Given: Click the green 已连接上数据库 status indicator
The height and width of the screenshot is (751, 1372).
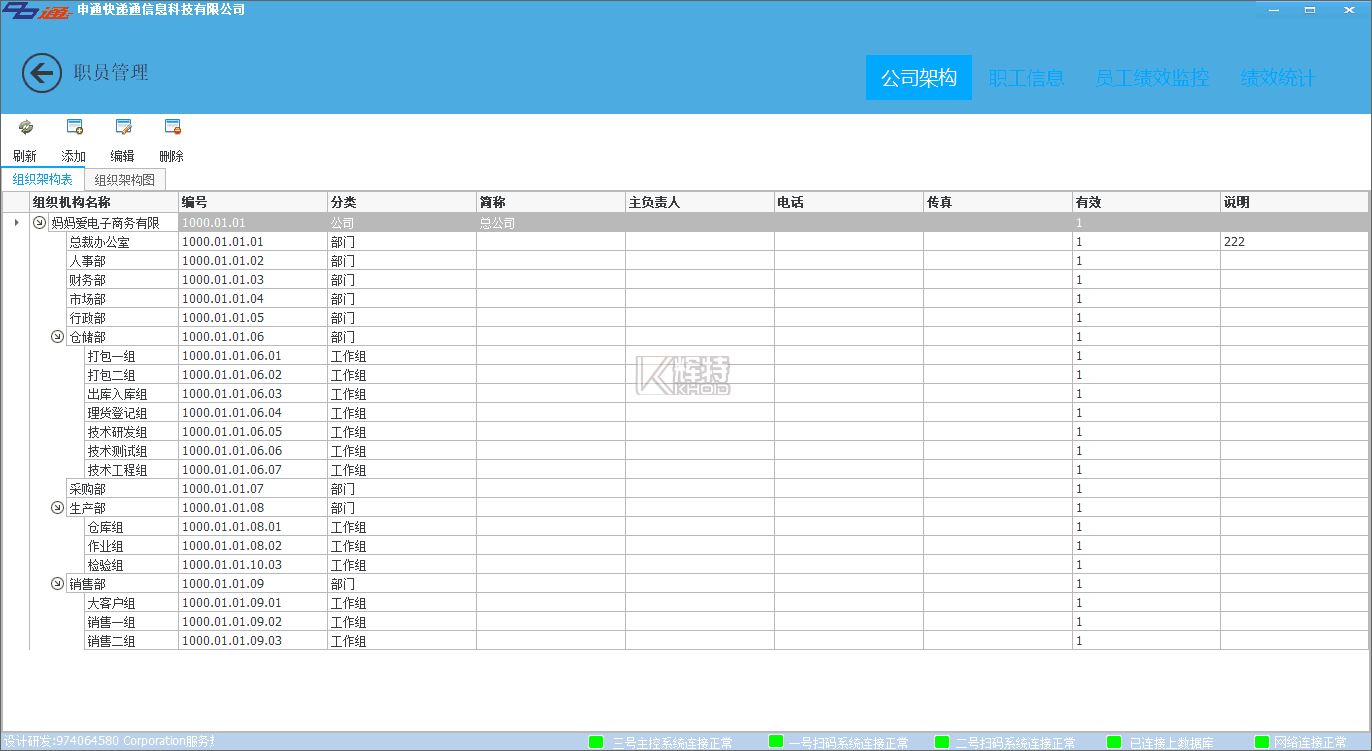Looking at the screenshot, I should 1114,742.
